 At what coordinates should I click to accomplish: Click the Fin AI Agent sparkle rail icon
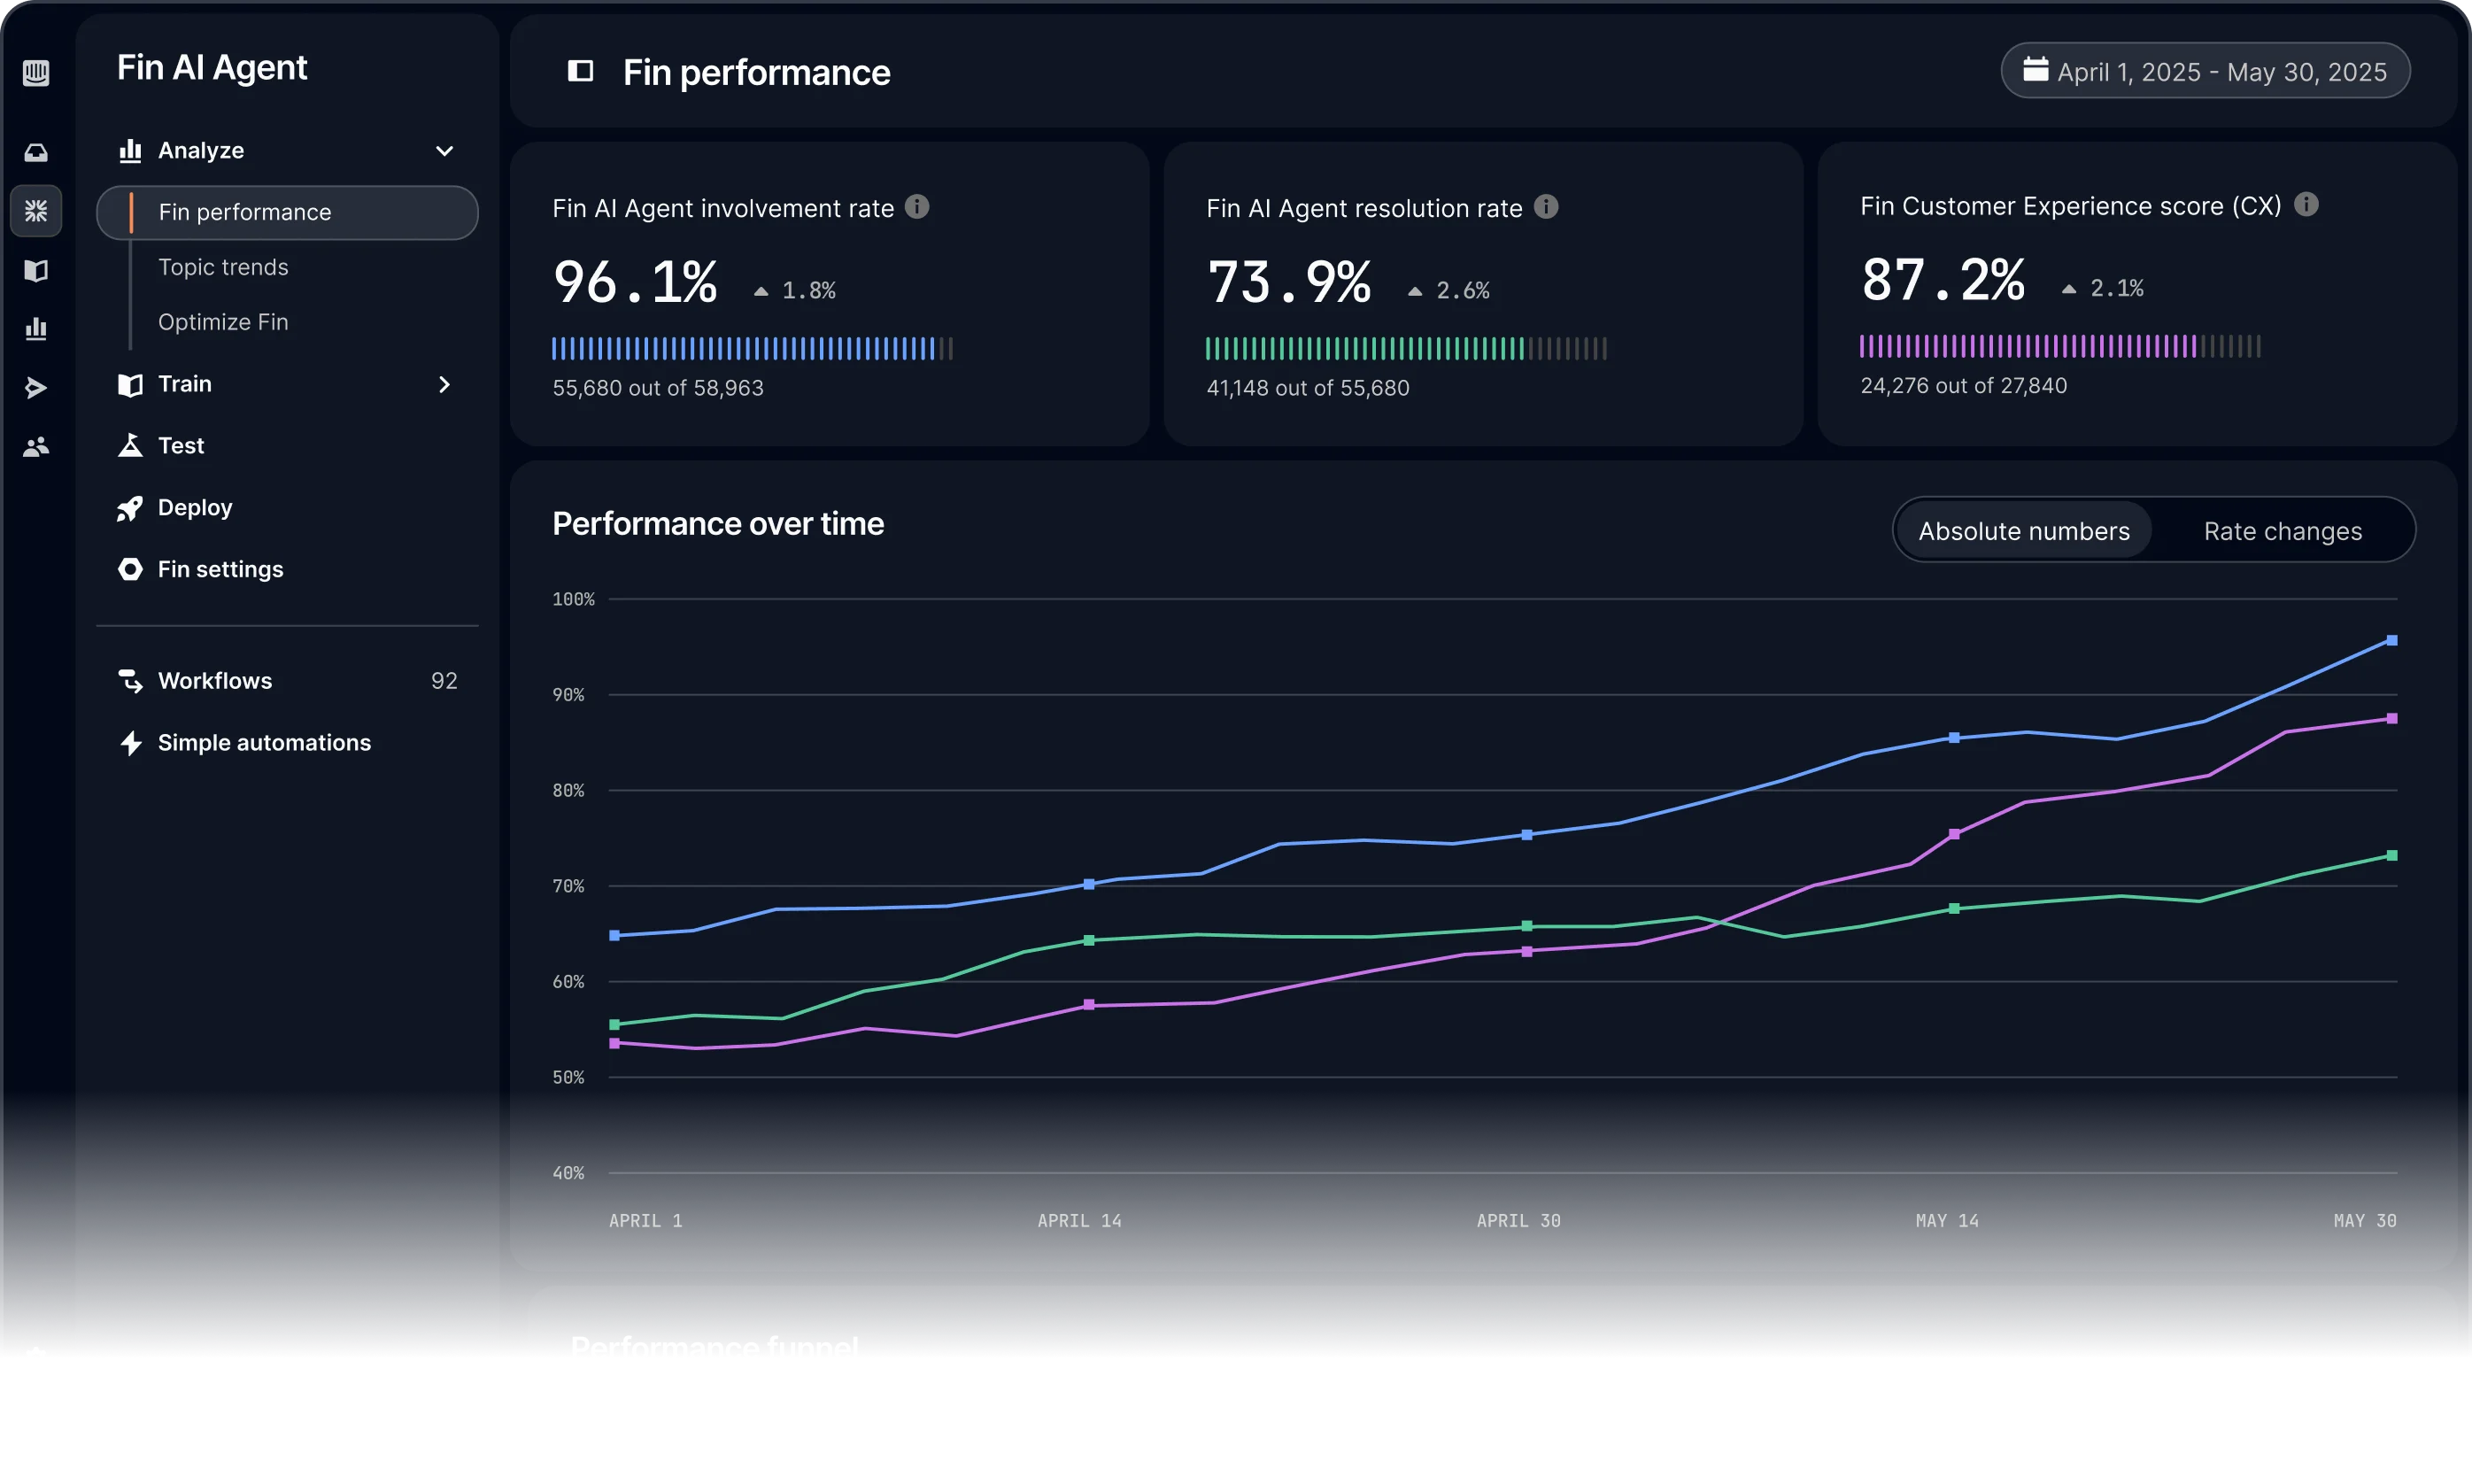[x=36, y=211]
